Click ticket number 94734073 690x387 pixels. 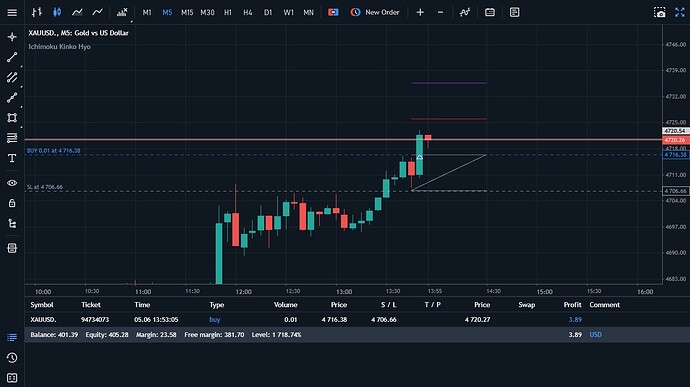[95, 320]
